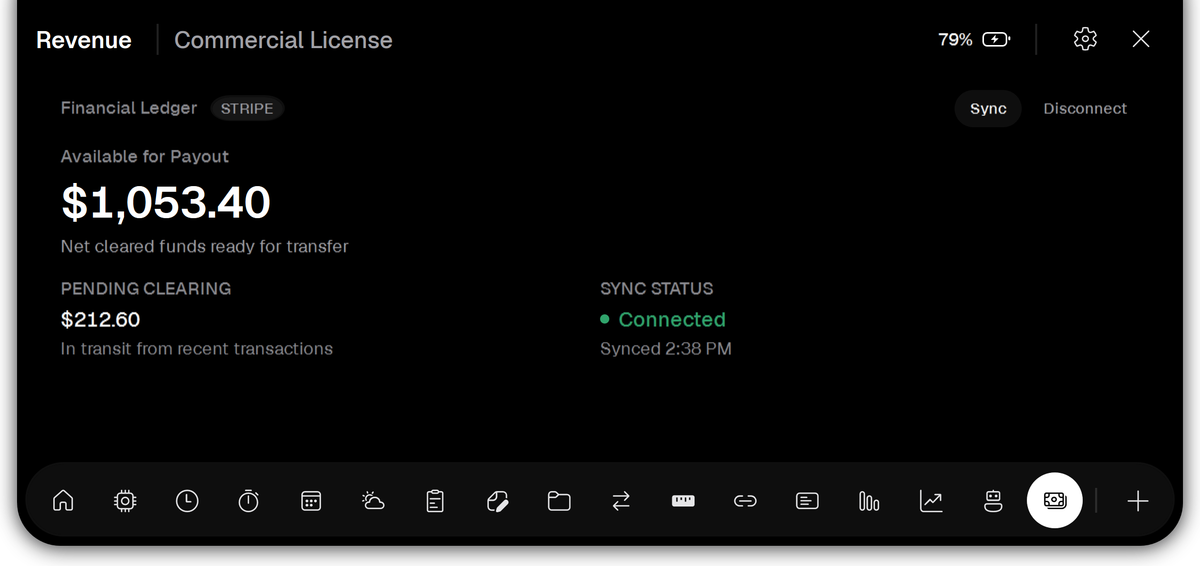
Task: Open the calendar icon in the dock
Action: pyautogui.click(x=311, y=501)
